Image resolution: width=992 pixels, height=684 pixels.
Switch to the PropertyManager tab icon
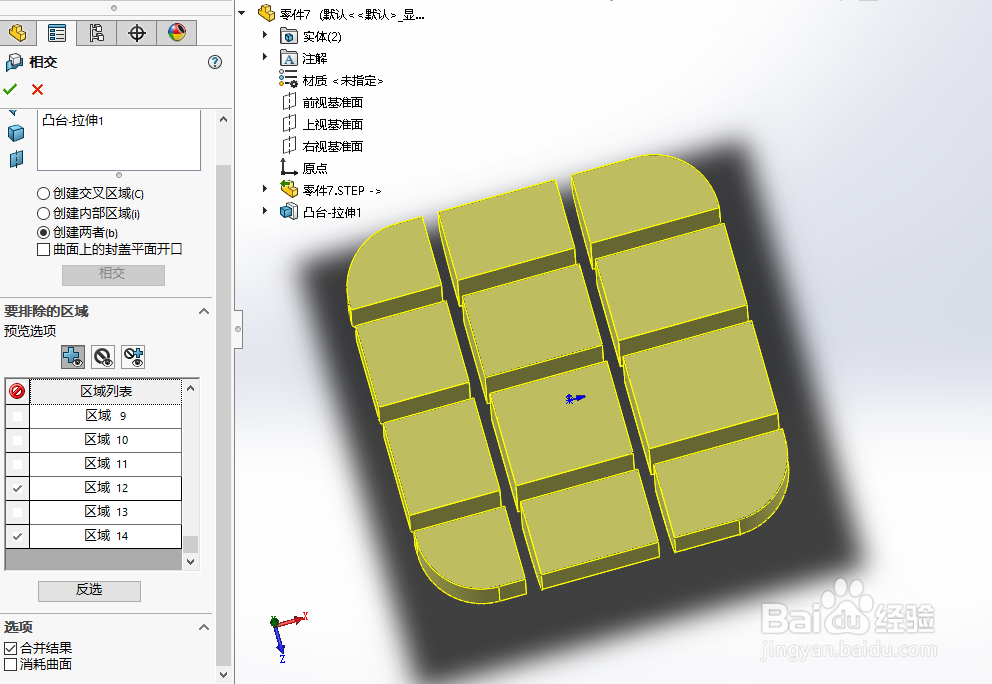click(x=57, y=32)
